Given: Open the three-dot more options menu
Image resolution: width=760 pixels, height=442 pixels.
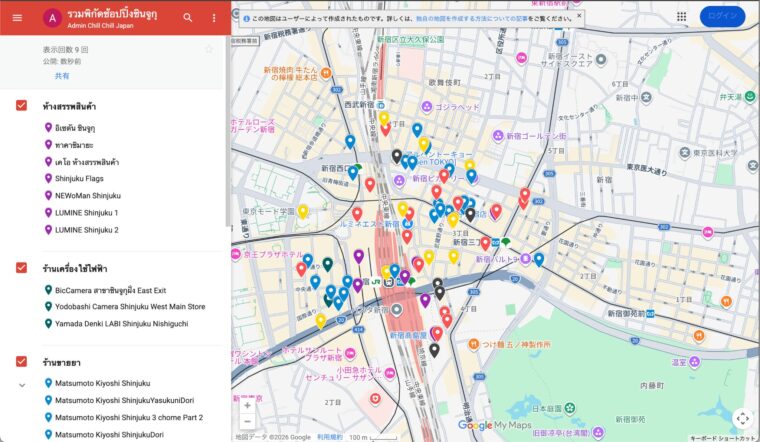Looking at the screenshot, I should 213,17.
